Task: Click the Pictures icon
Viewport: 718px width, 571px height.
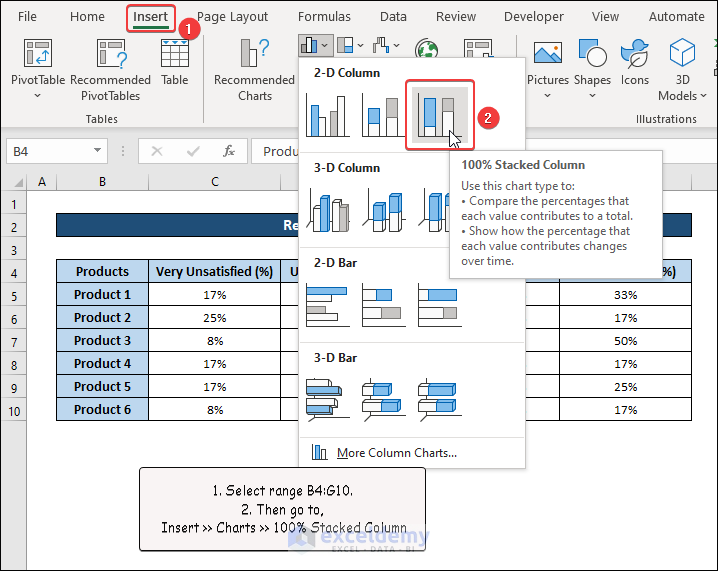Action: [548, 54]
